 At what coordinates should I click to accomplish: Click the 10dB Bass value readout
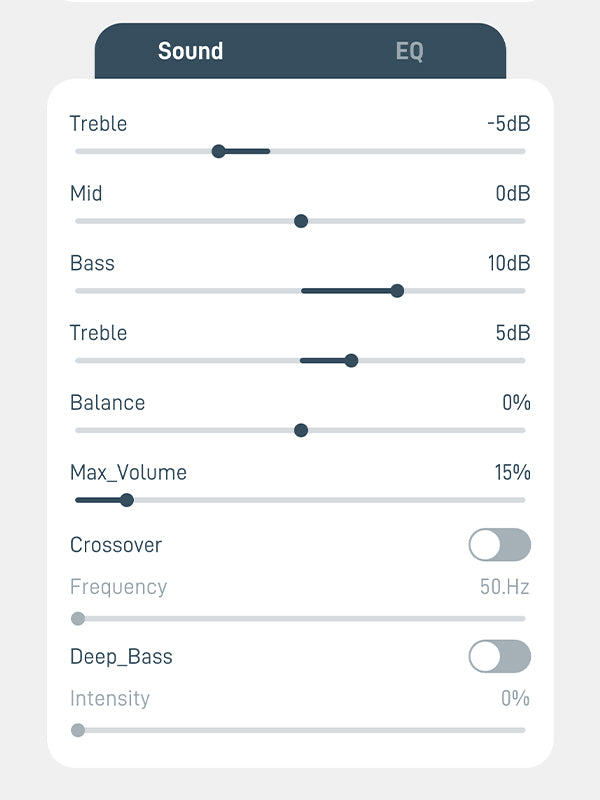point(509,263)
